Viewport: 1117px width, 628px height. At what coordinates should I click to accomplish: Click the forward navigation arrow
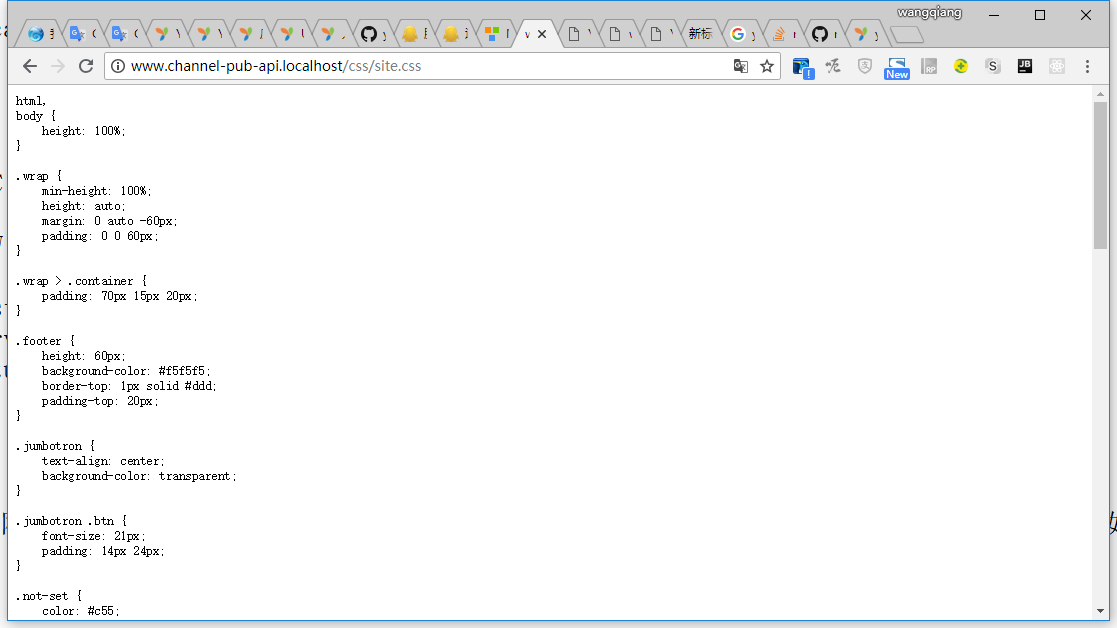[58, 66]
